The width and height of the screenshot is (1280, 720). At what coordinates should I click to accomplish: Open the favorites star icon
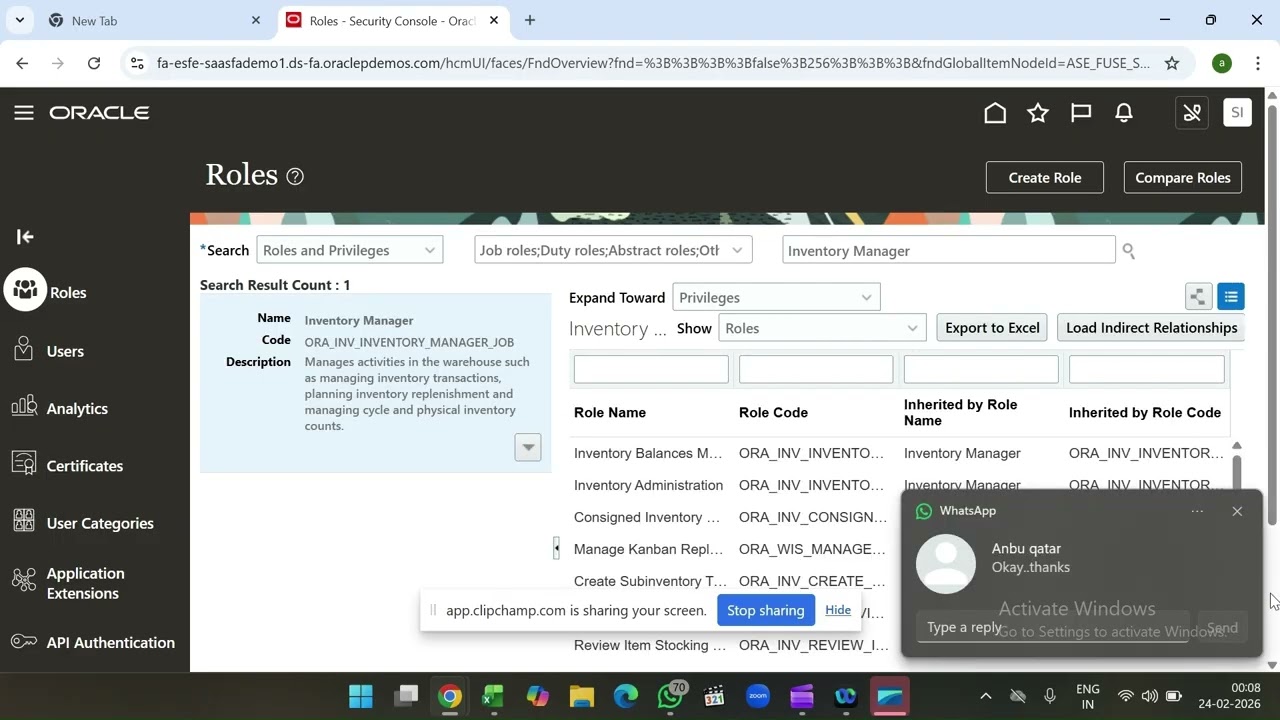[1038, 113]
